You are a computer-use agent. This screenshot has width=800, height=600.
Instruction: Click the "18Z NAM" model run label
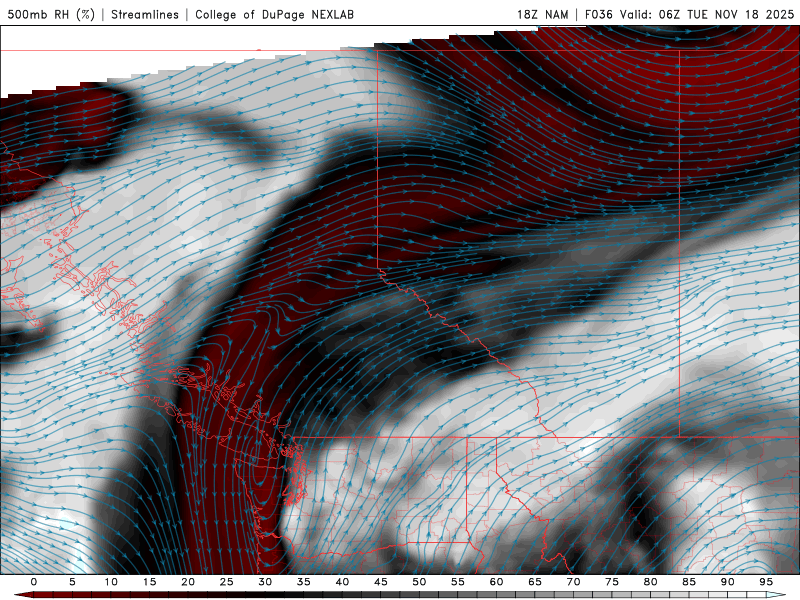pyautogui.click(x=542, y=15)
